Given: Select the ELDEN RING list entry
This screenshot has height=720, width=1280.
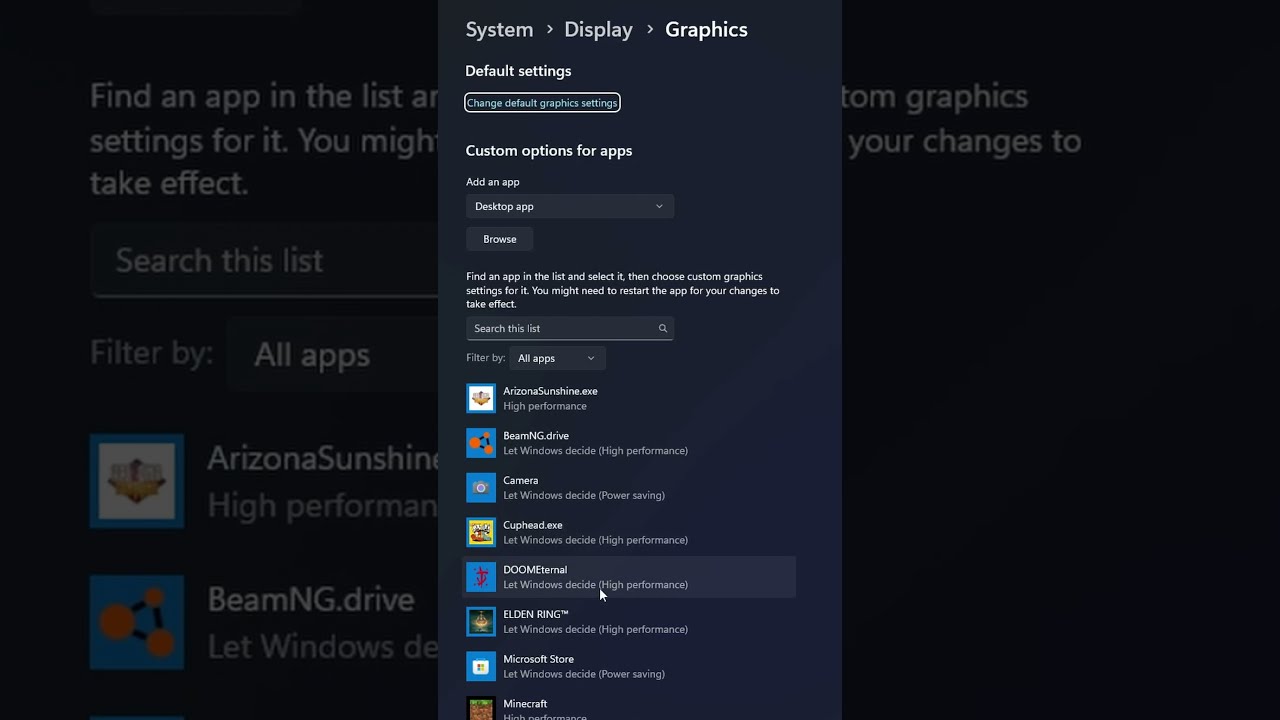Looking at the screenshot, I should pyautogui.click(x=630, y=622).
